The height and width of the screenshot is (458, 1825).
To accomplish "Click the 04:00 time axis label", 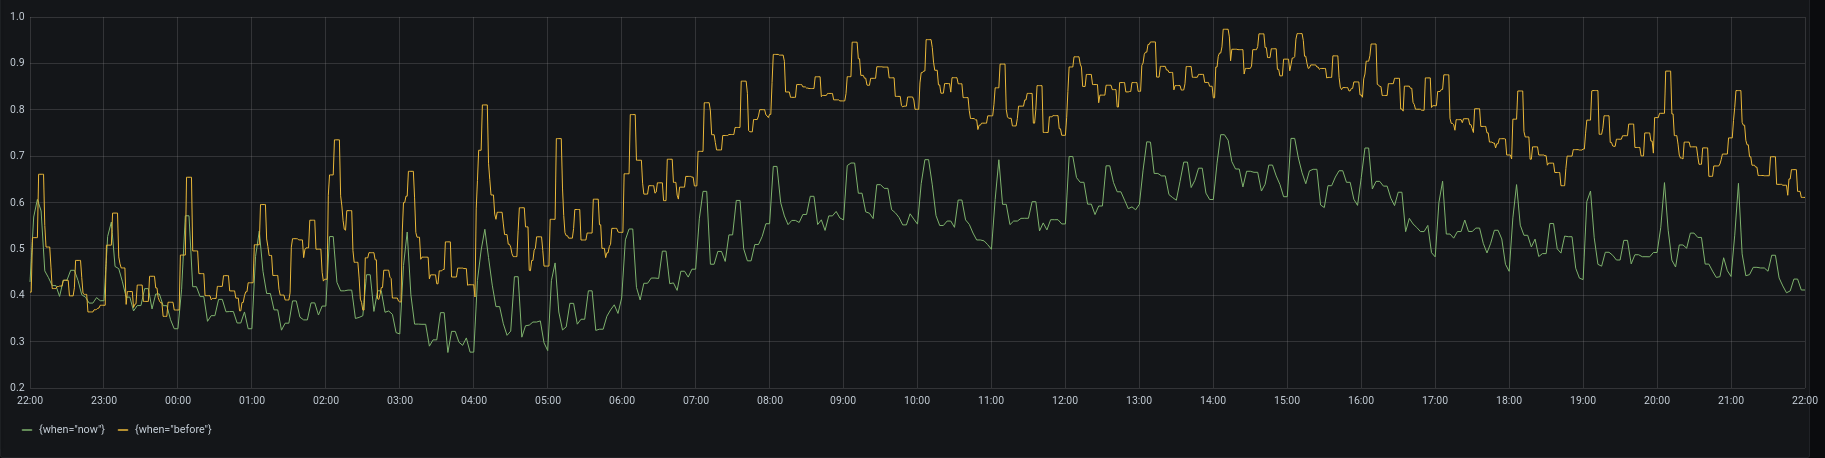I will (x=474, y=400).
